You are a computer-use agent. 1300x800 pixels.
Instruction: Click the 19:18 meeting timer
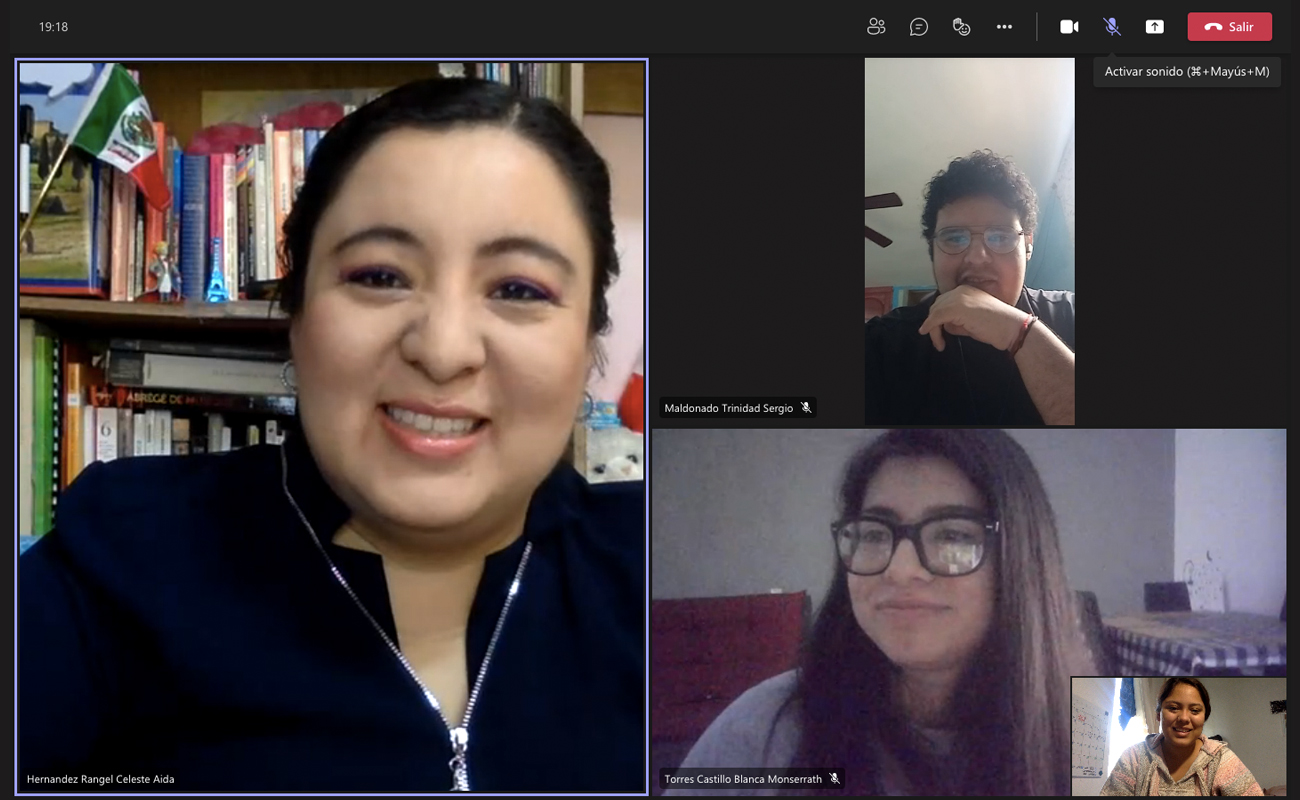(x=53, y=27)
